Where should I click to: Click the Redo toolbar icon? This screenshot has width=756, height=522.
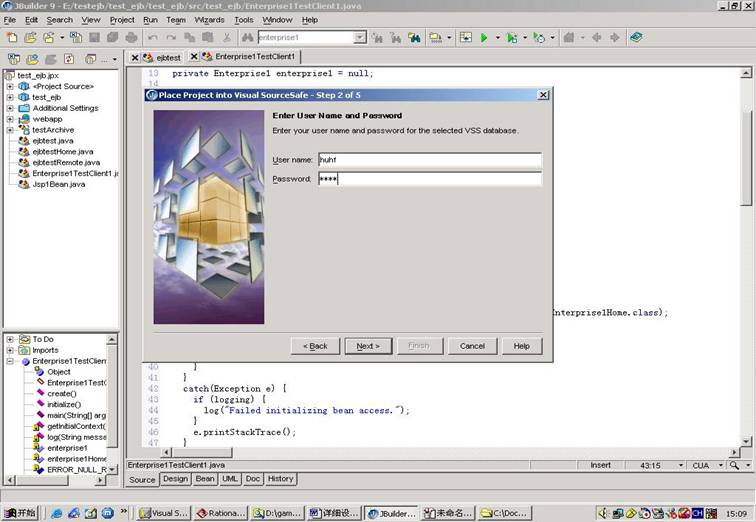coord(171,38)
